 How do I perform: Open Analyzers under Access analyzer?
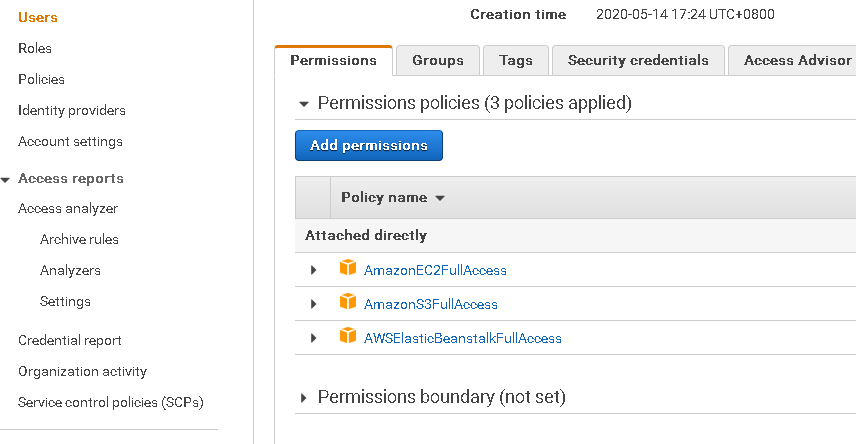click(x=70, y=270)
